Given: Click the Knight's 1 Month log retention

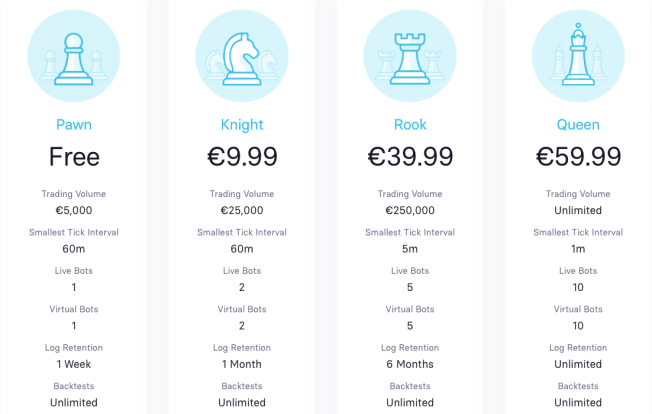Looking at the screenshot, I should click(242, 364).
